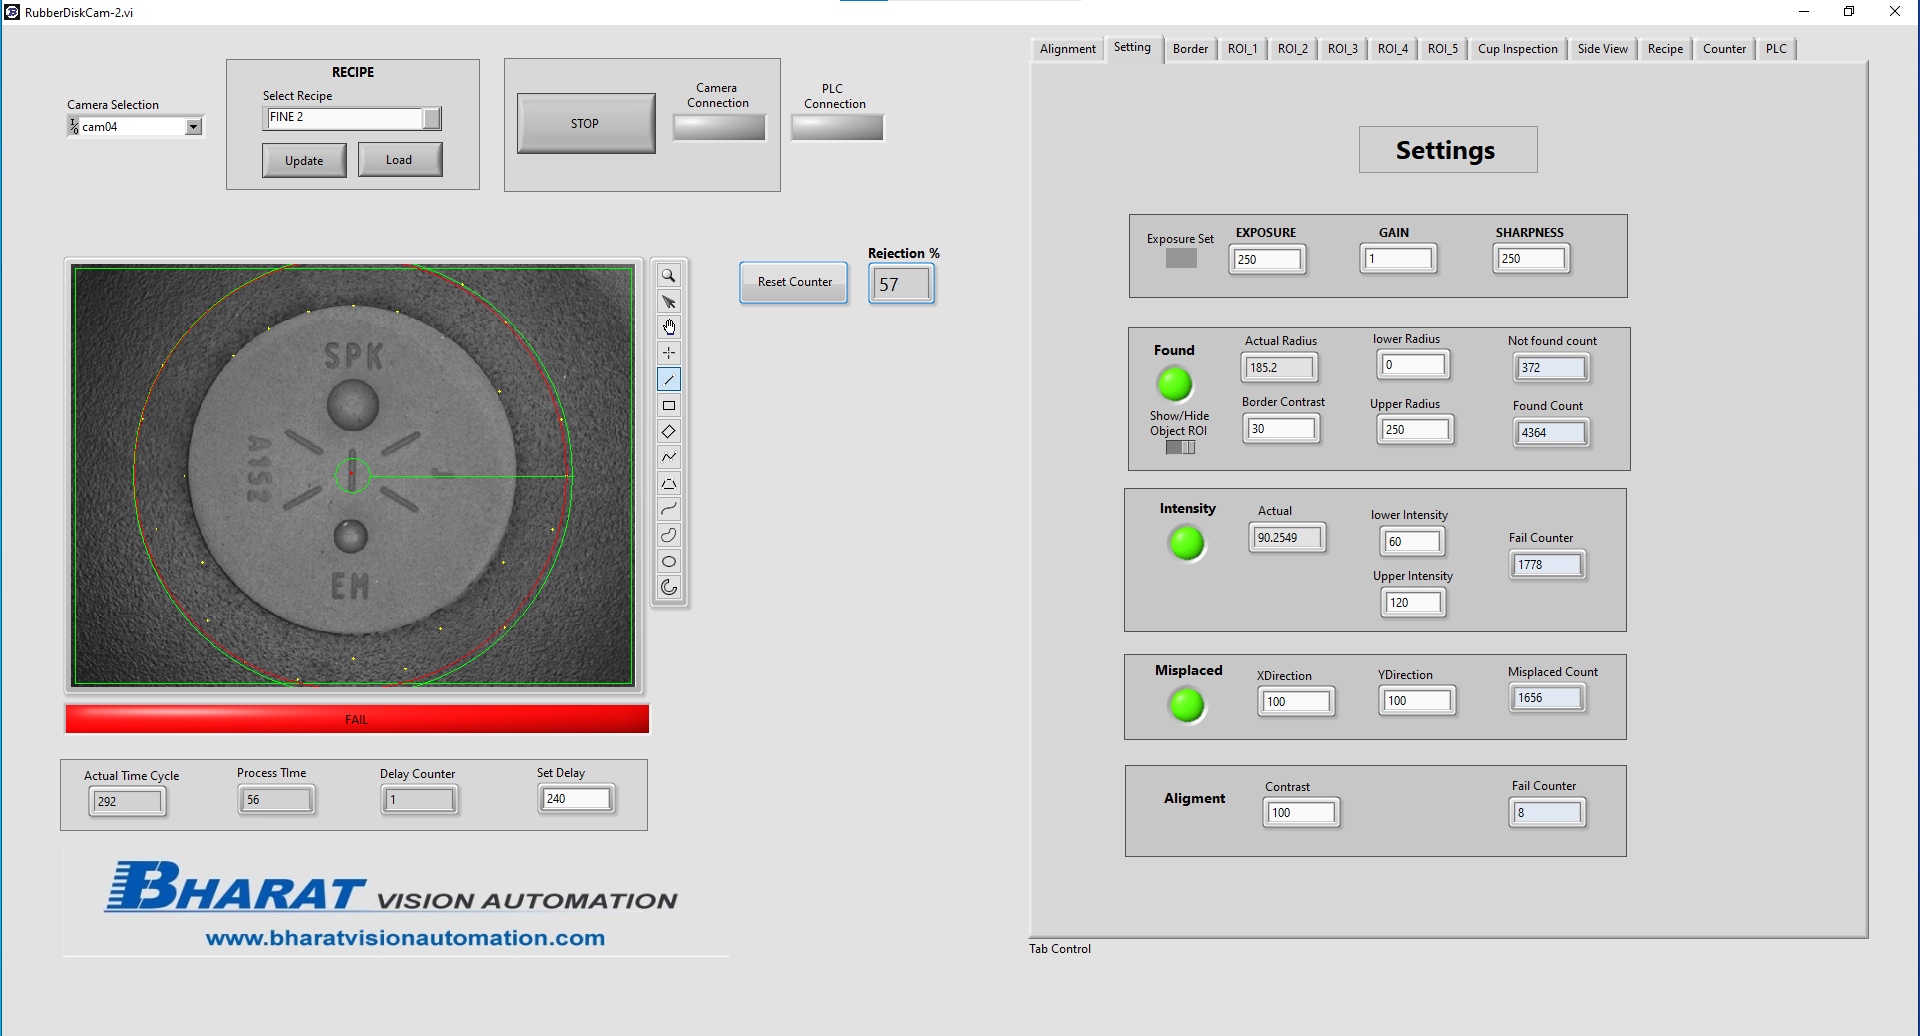Choose the Pan hand tool

click(x=668, y=328)
